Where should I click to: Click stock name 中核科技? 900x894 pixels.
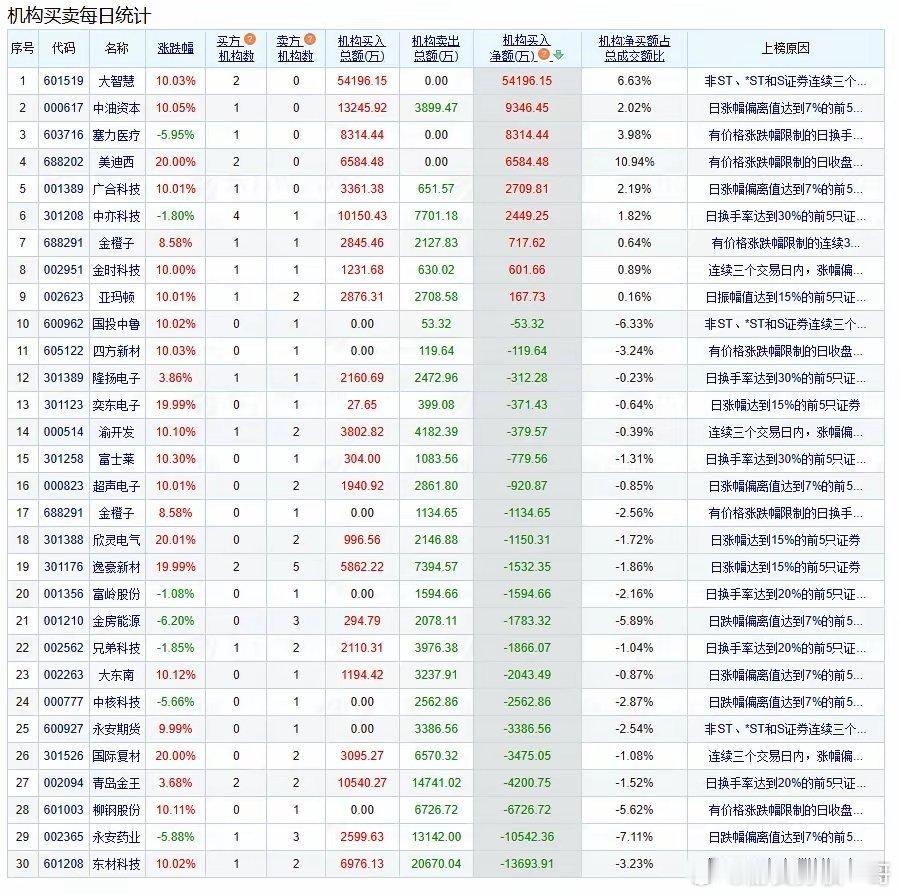click(x=117, y=701)
